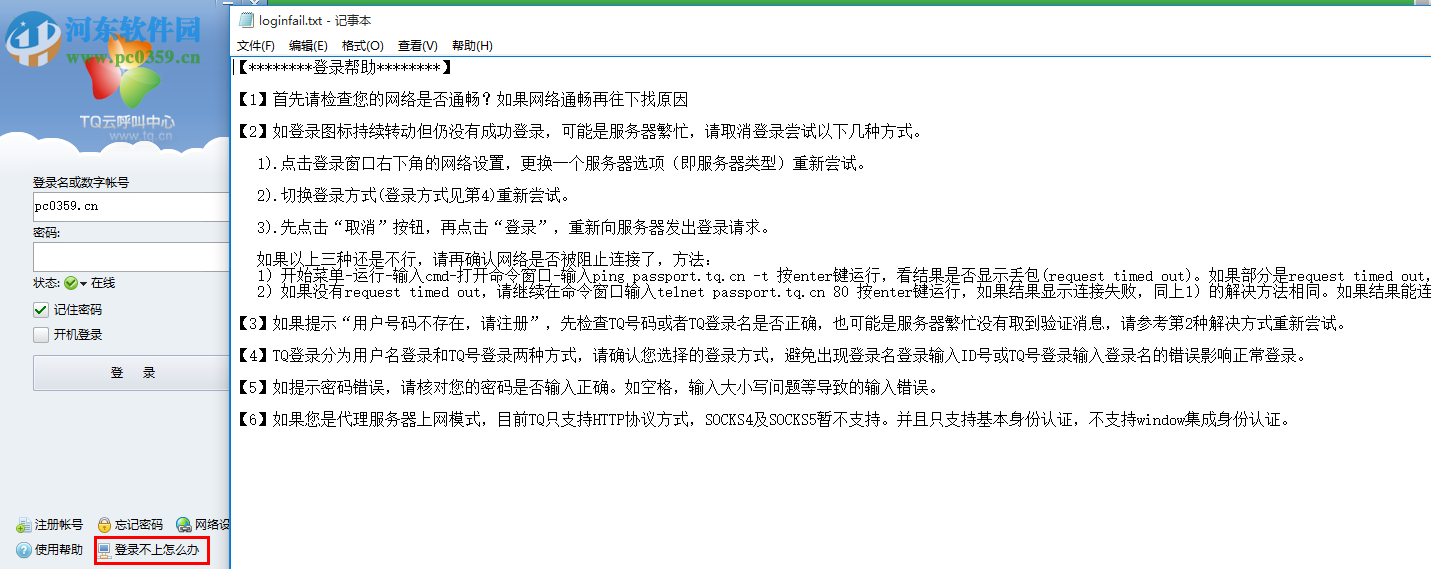
Task: Click the 【6】 proxy server help line
Action: [764, 420]
